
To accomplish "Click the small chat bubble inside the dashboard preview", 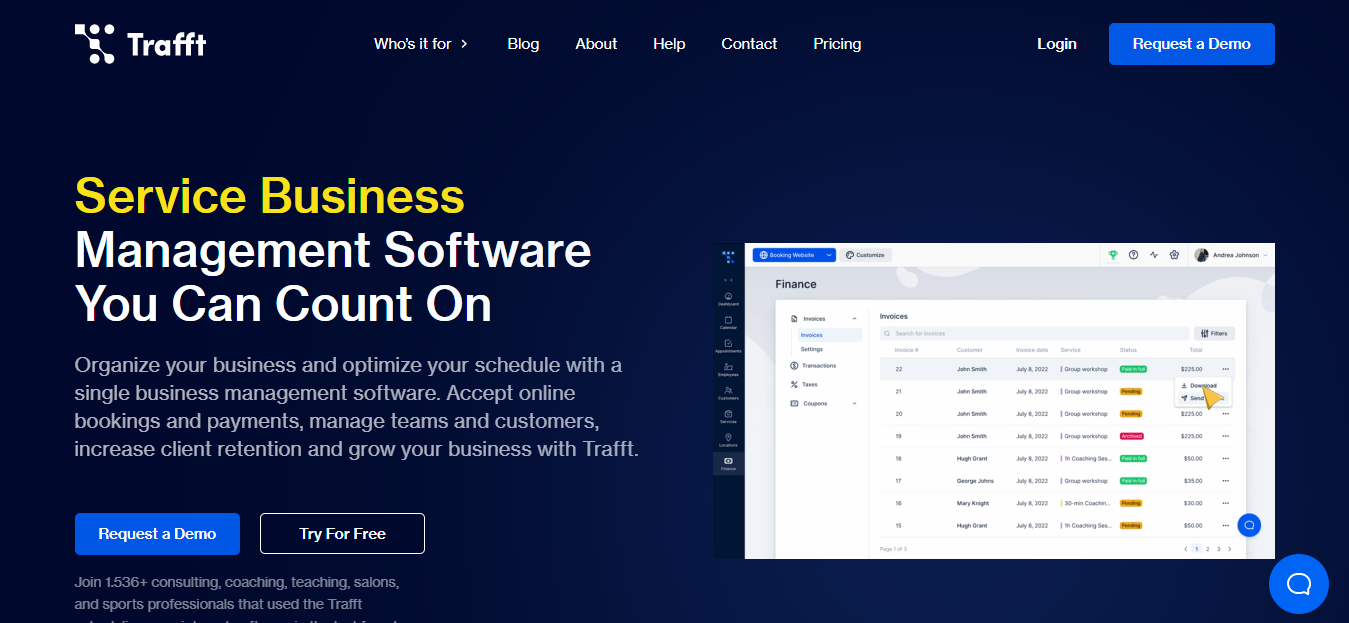I will [x=1249, y=525].
